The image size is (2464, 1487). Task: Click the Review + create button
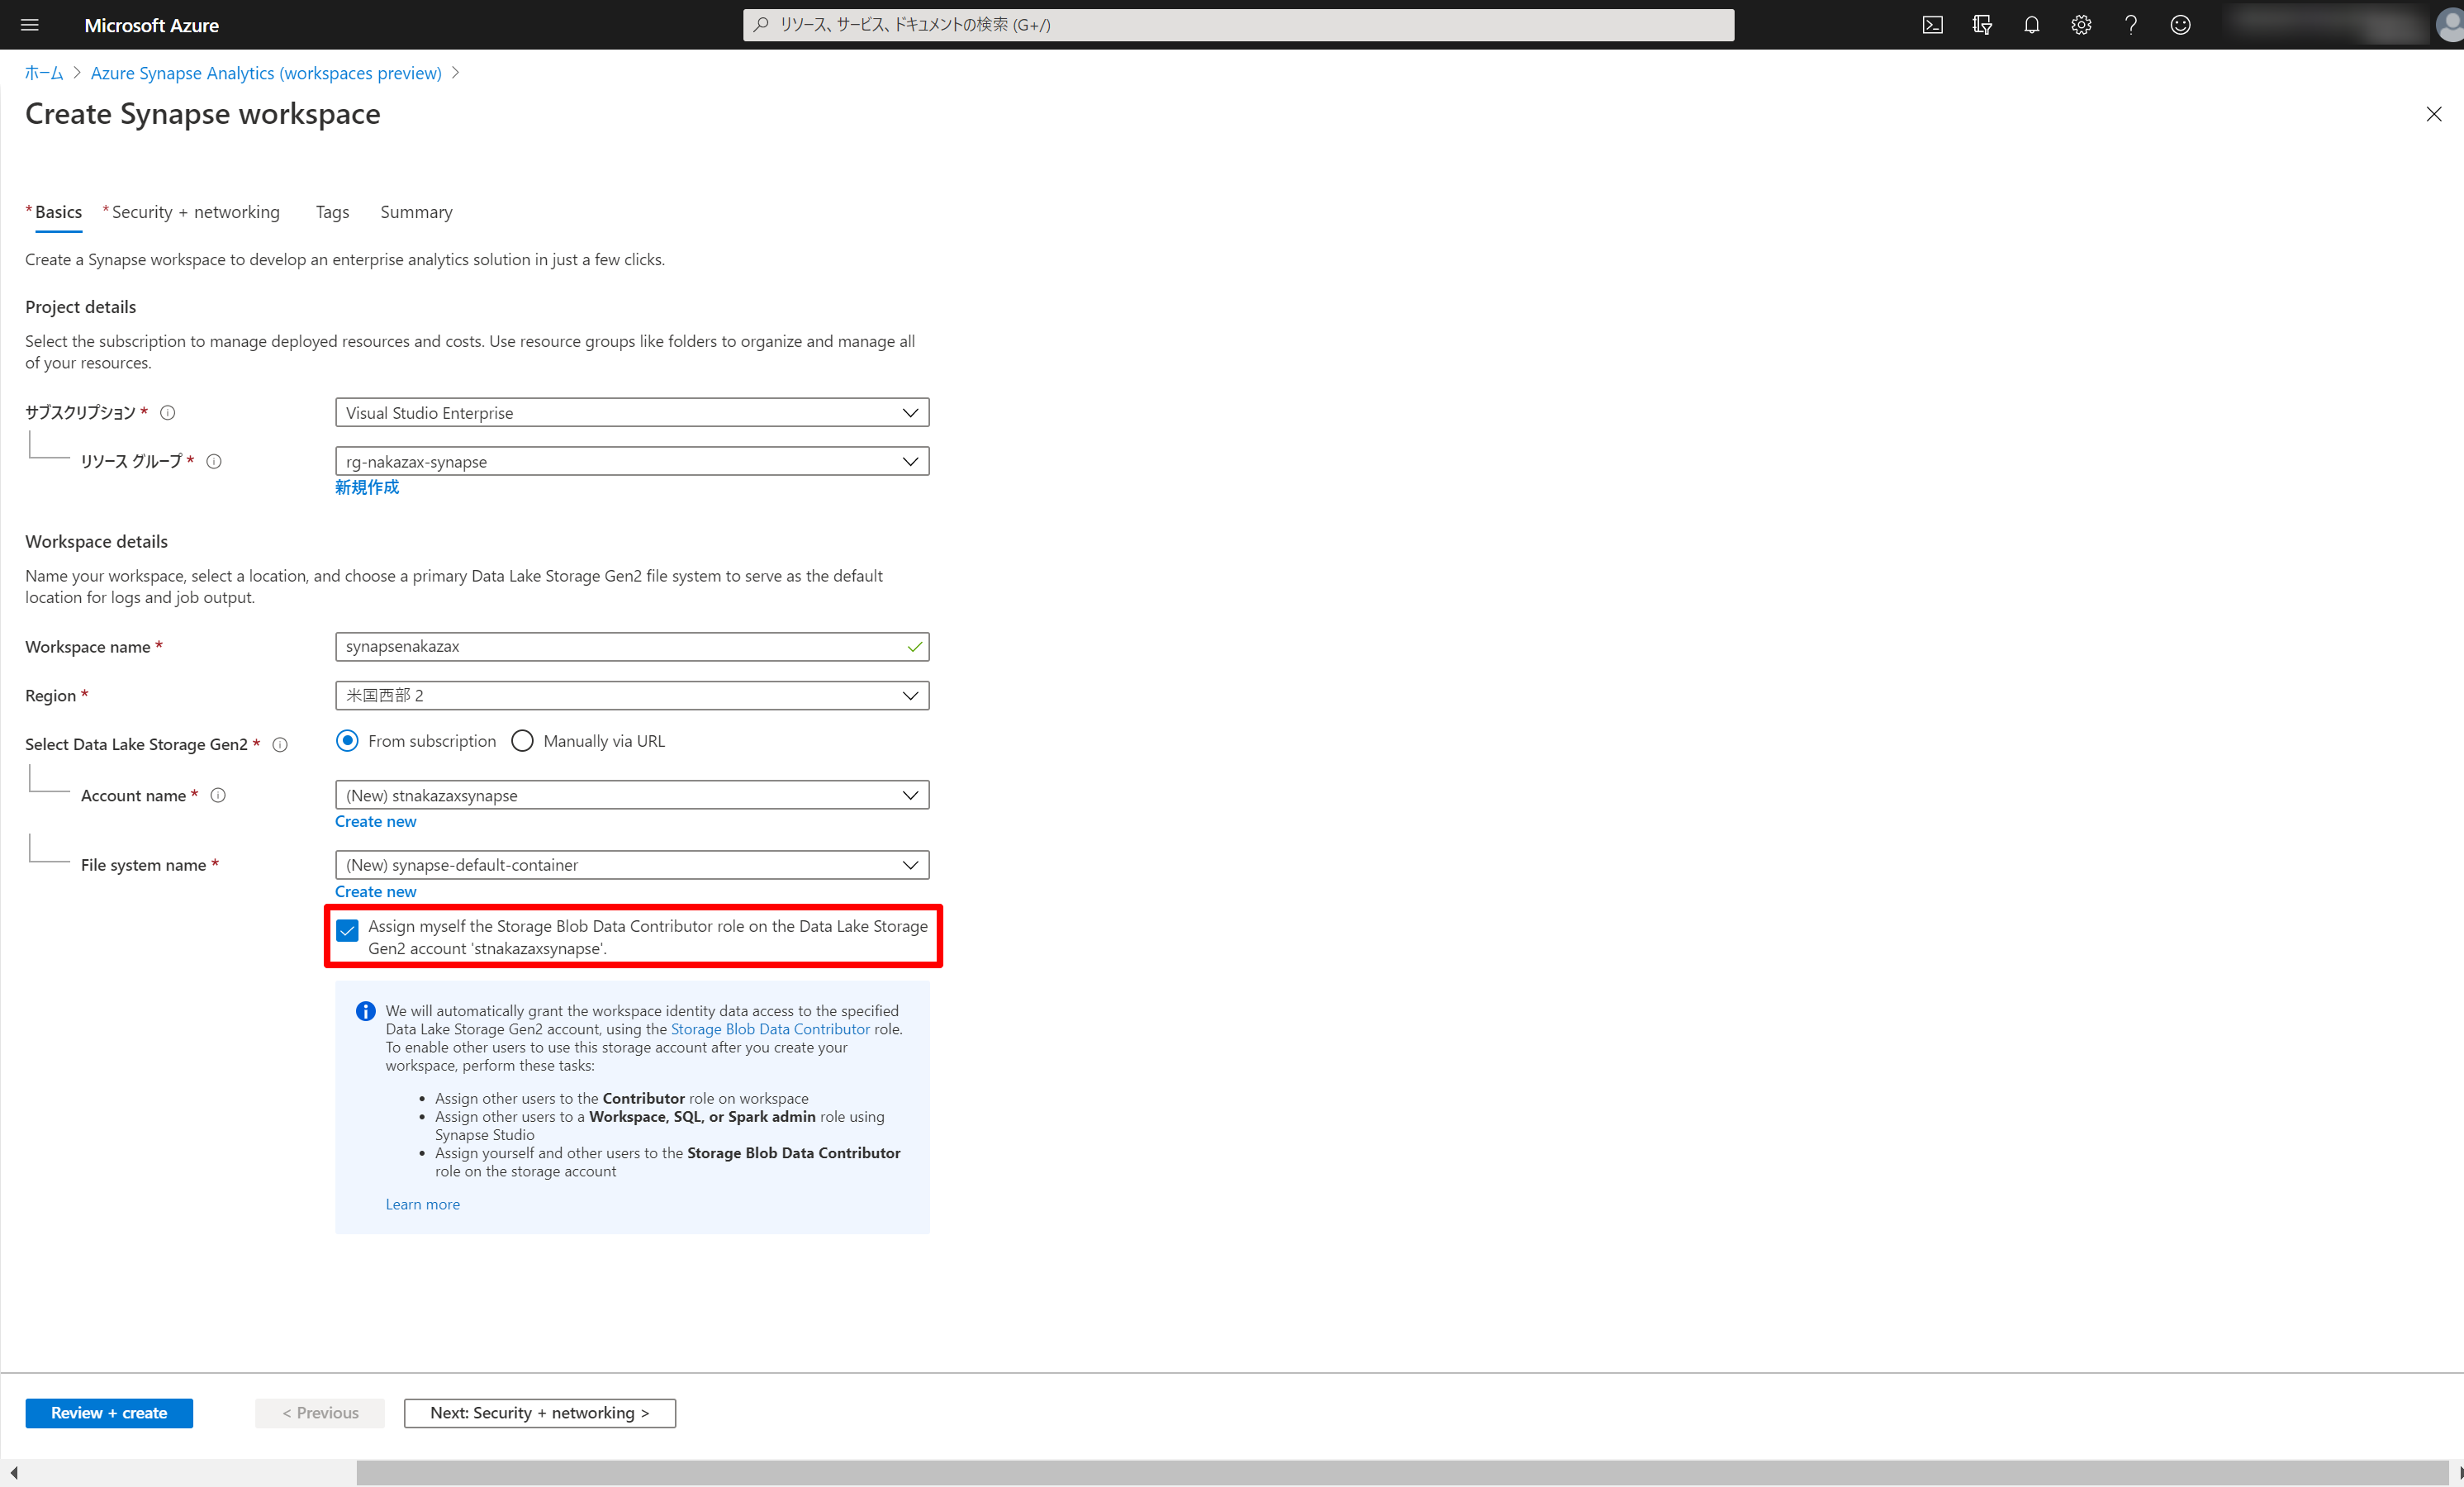tap(109, 1412)
